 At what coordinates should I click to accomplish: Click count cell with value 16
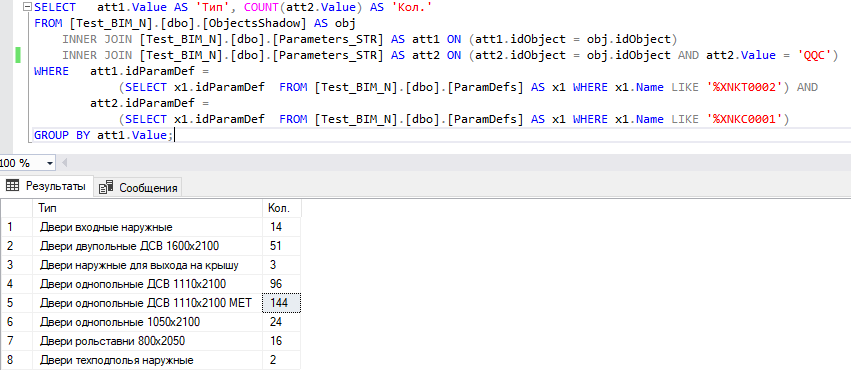coord(282,341)
